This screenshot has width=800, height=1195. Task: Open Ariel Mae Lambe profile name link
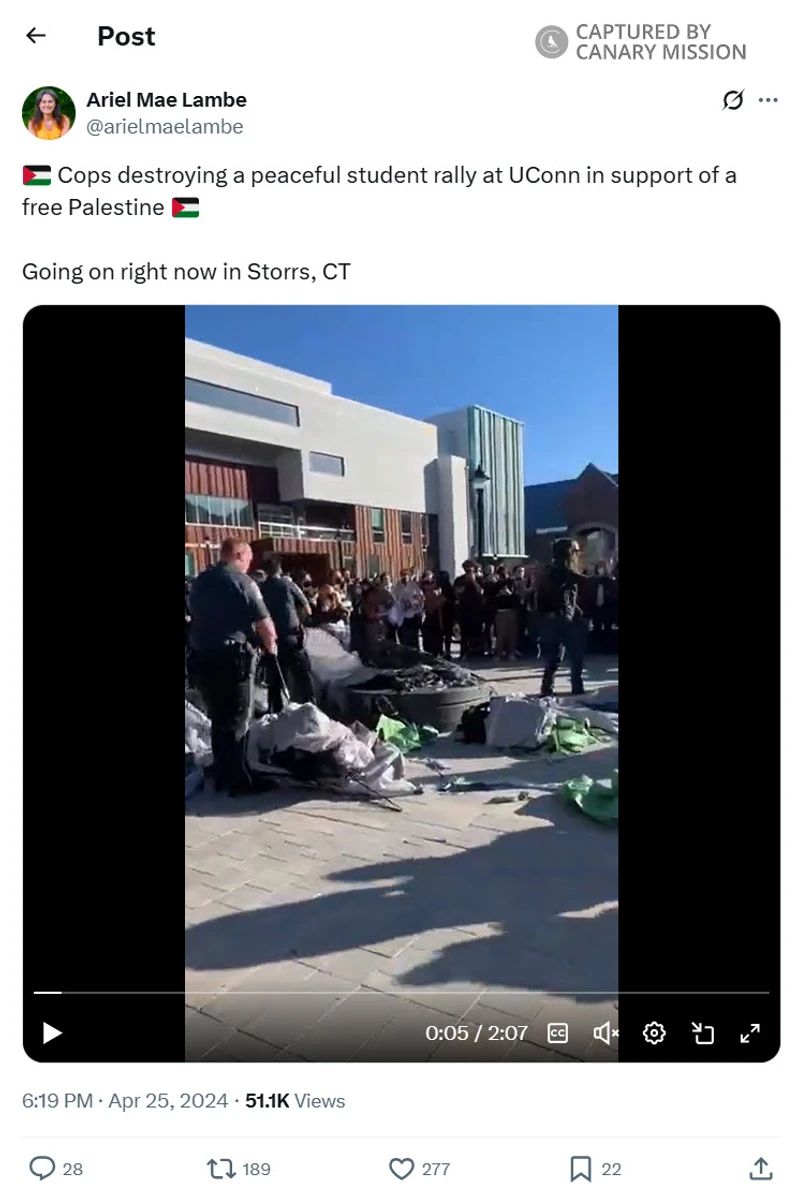click(166, 100)
